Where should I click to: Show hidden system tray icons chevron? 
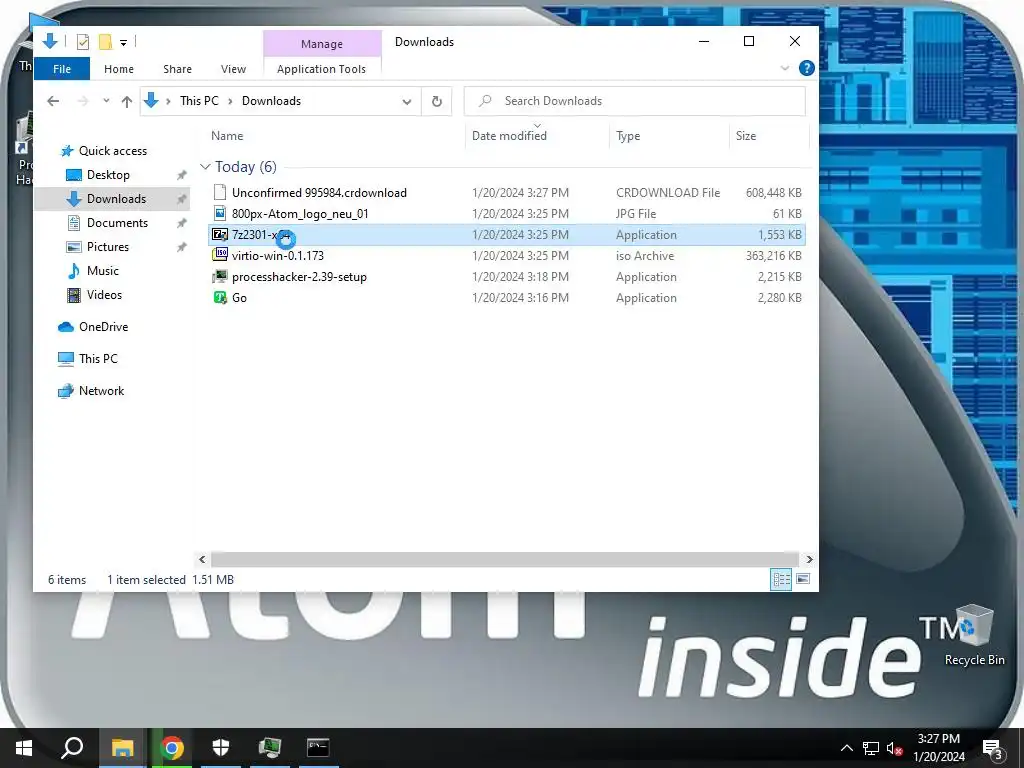point(846,748)
